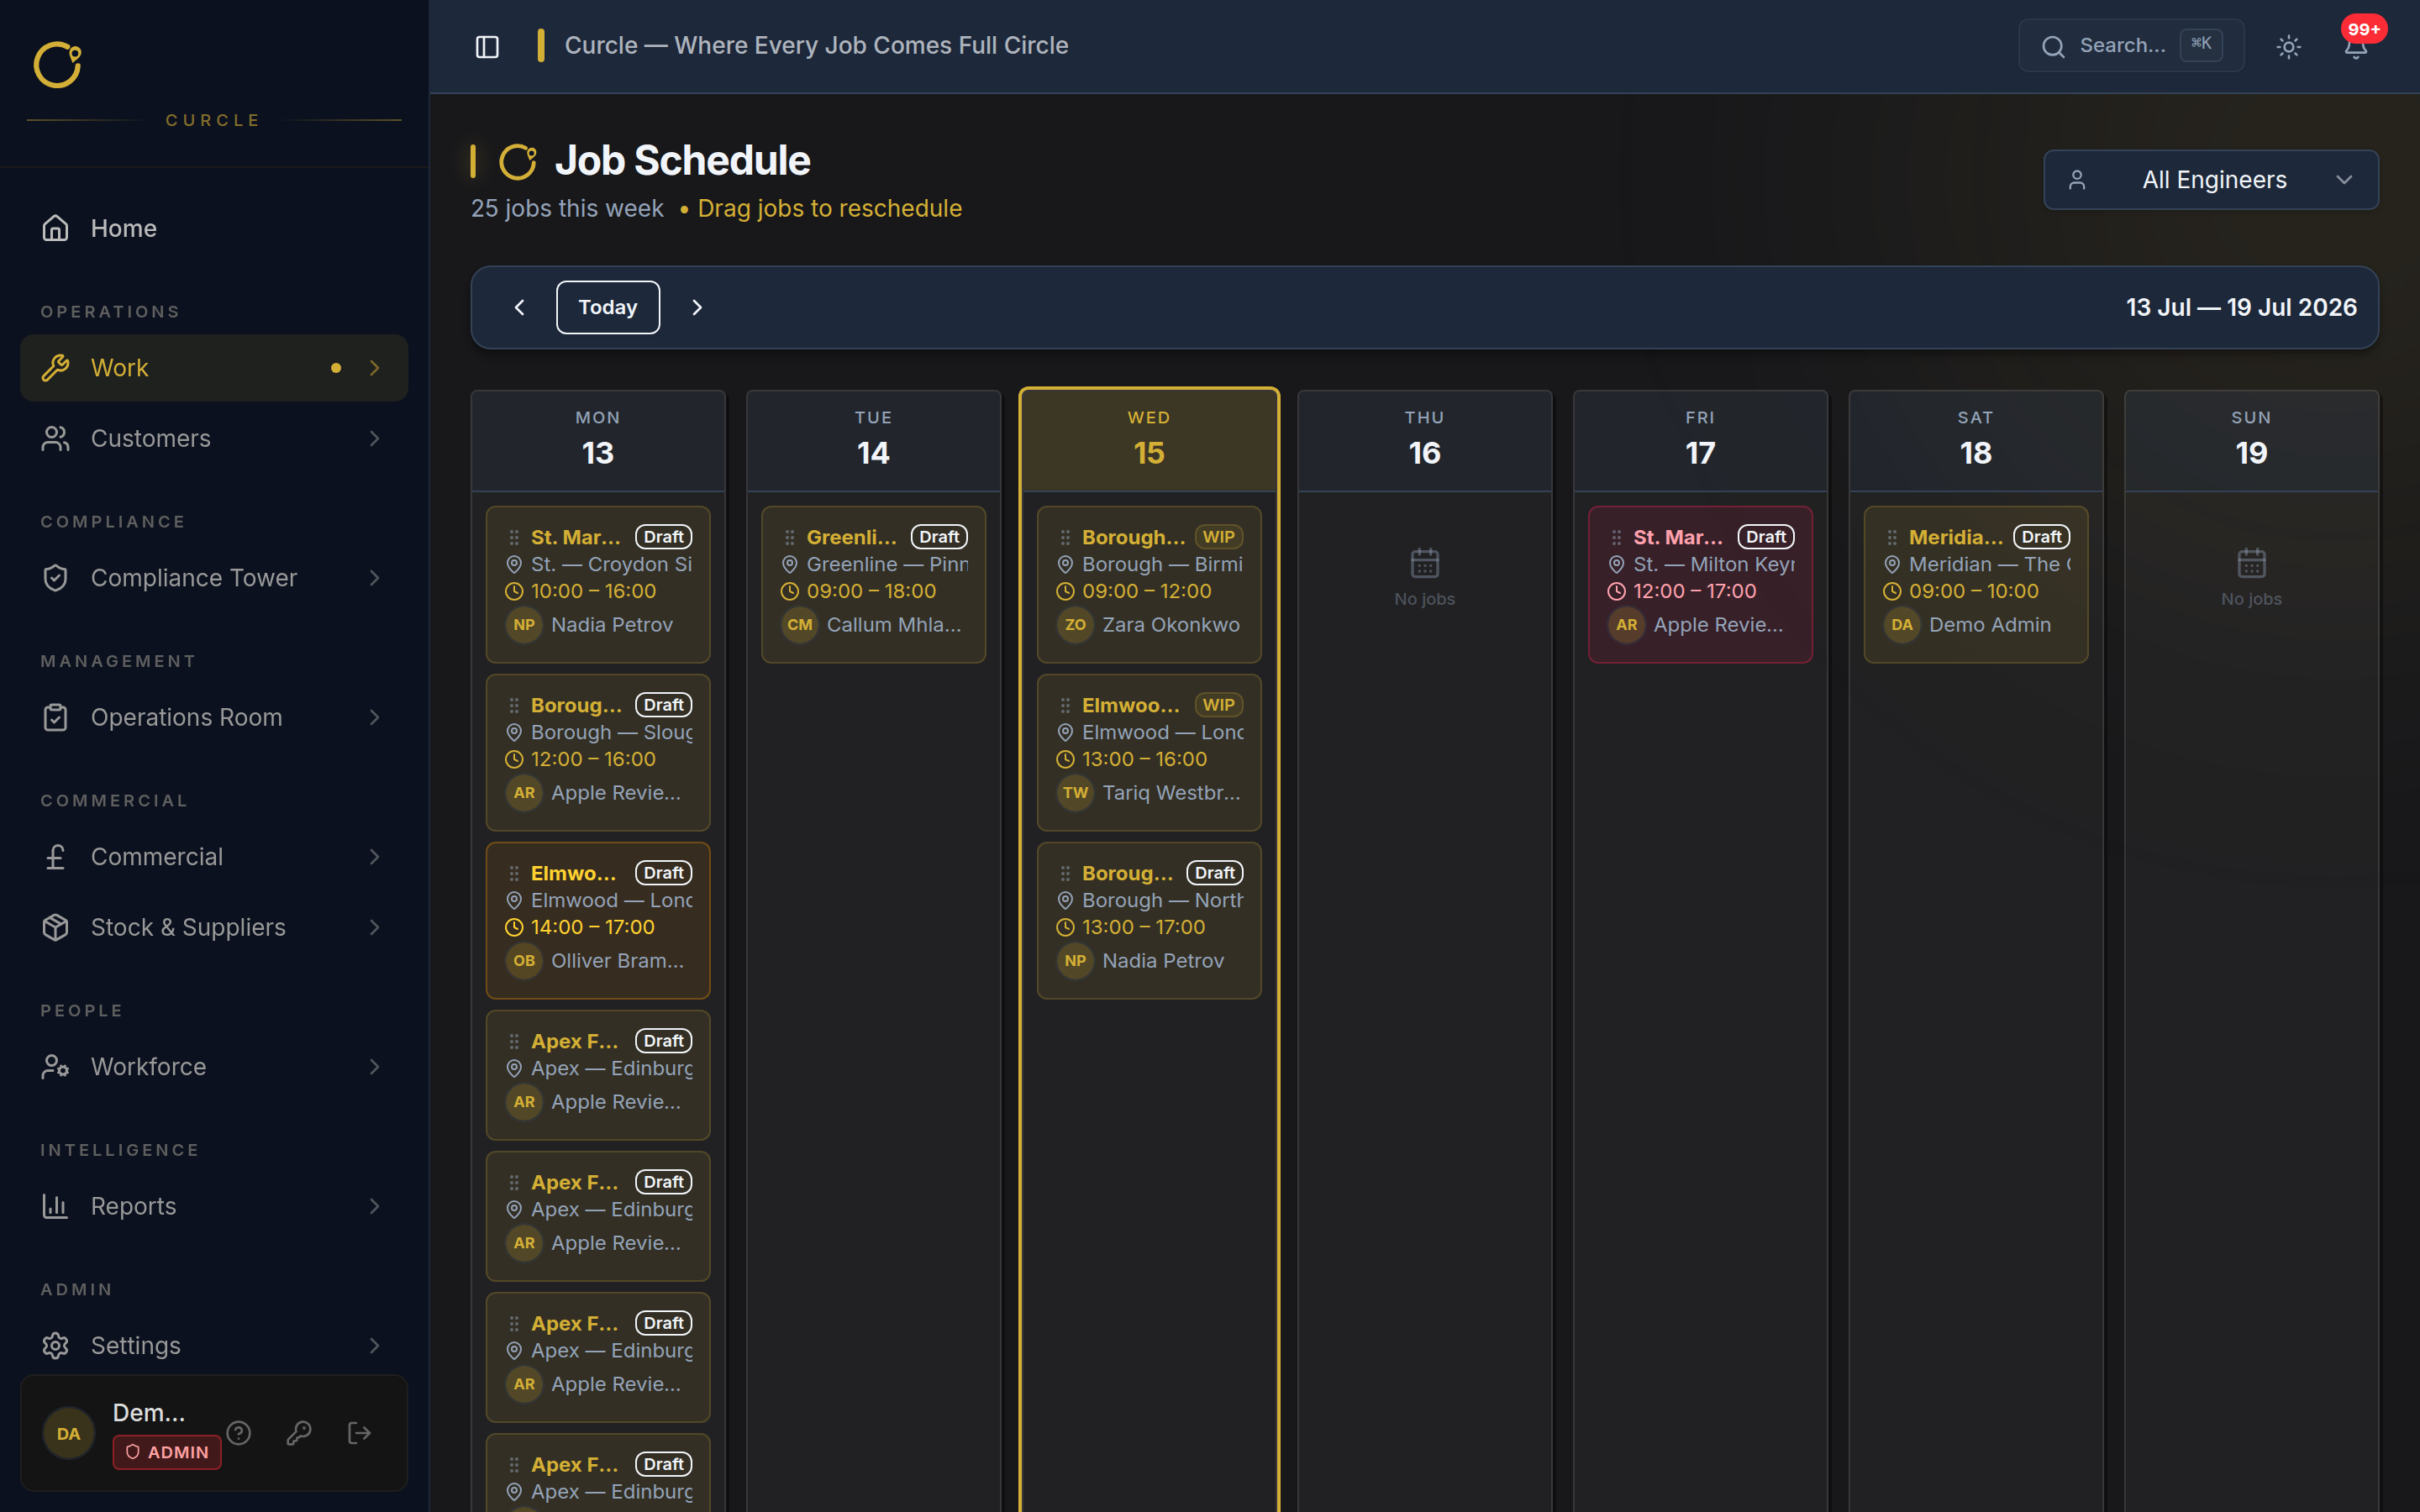Expand the Work menu chevron

[374, 368]
